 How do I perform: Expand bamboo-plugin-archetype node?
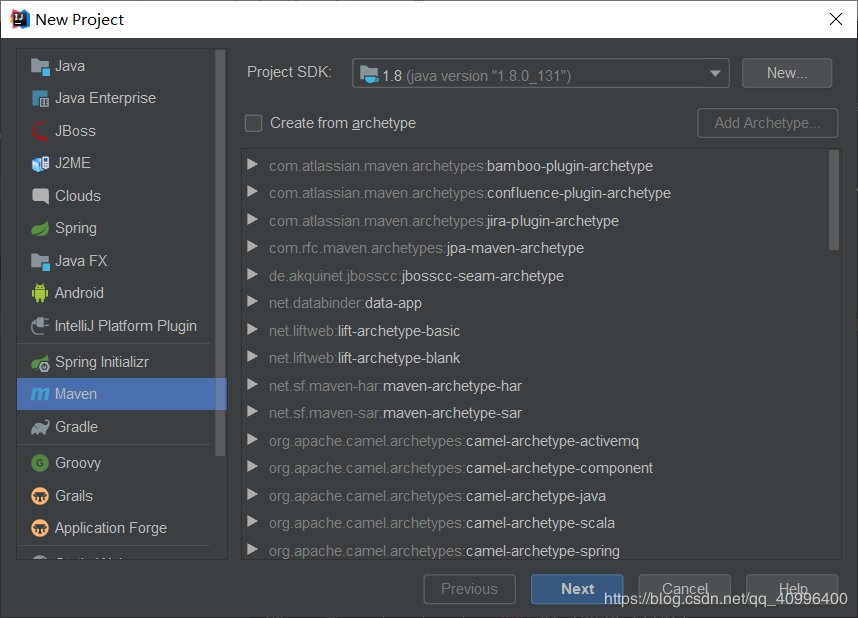tap(252, 164)
